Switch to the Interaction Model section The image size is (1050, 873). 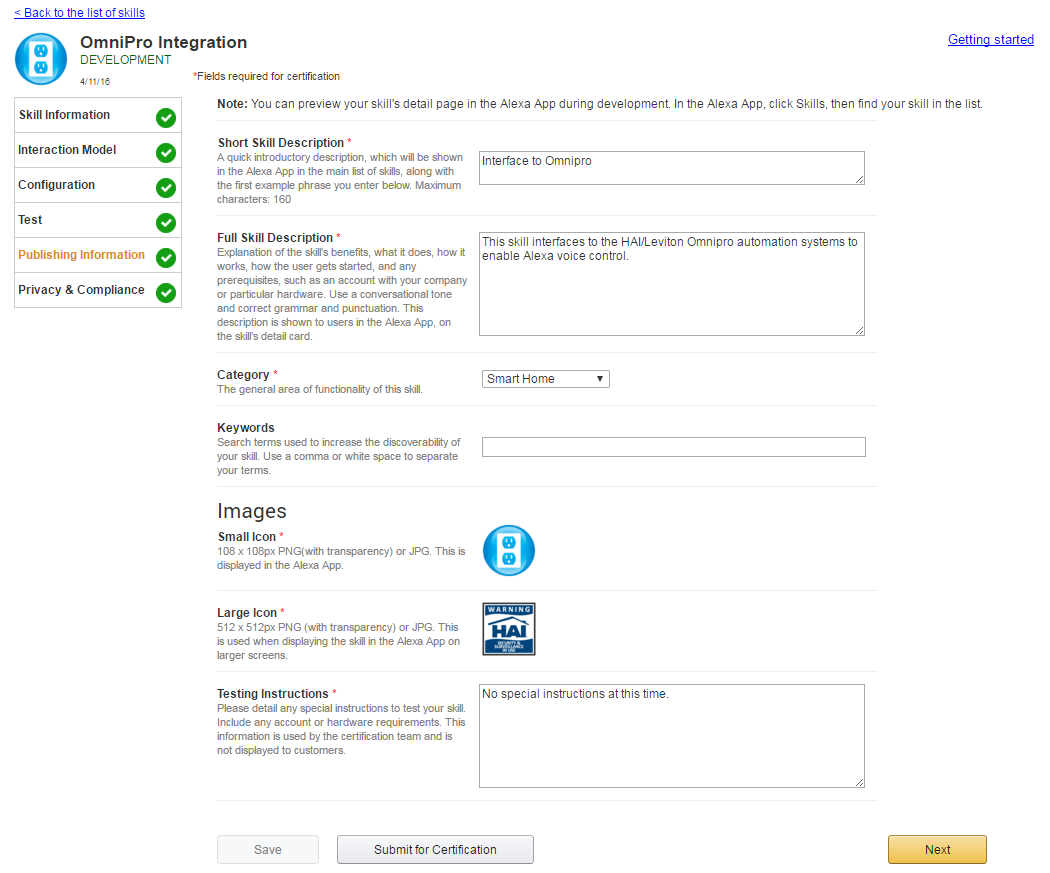point(67,150)
